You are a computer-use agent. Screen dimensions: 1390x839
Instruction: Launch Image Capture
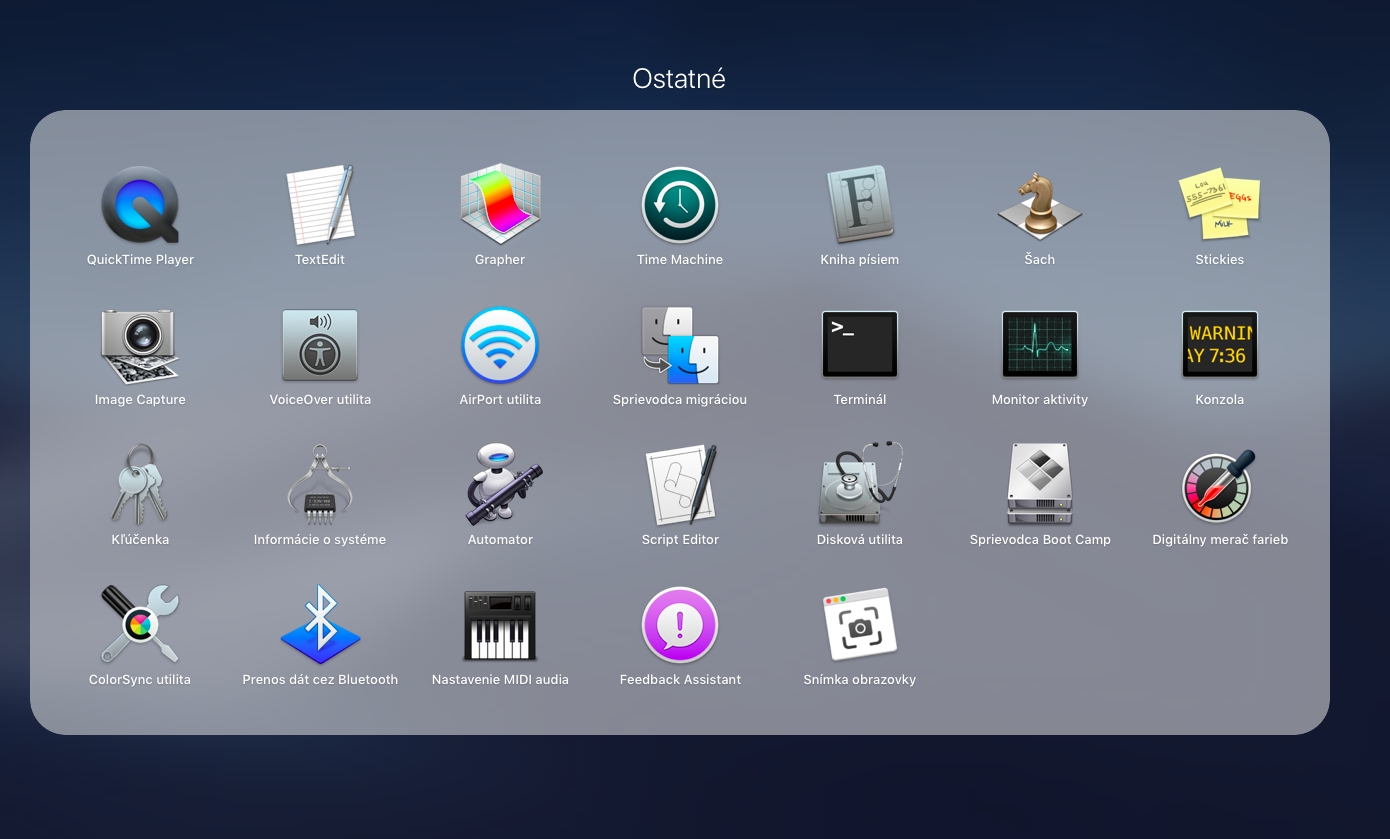point(140,345)
